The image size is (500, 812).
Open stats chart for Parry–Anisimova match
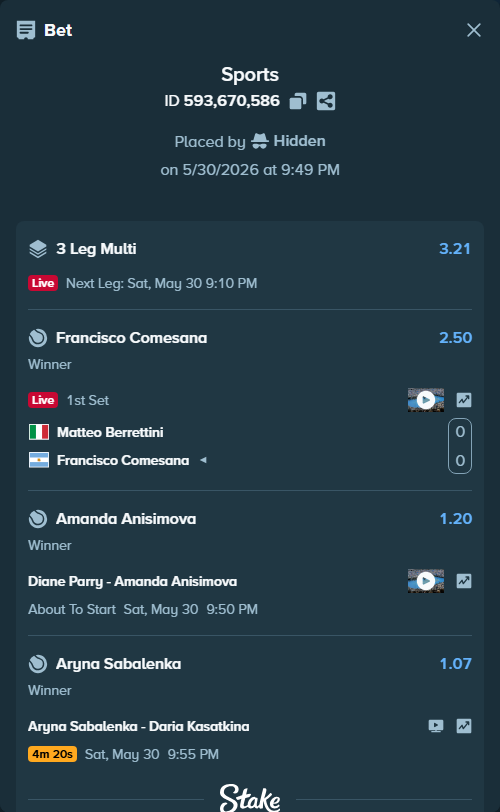point(464,581)
